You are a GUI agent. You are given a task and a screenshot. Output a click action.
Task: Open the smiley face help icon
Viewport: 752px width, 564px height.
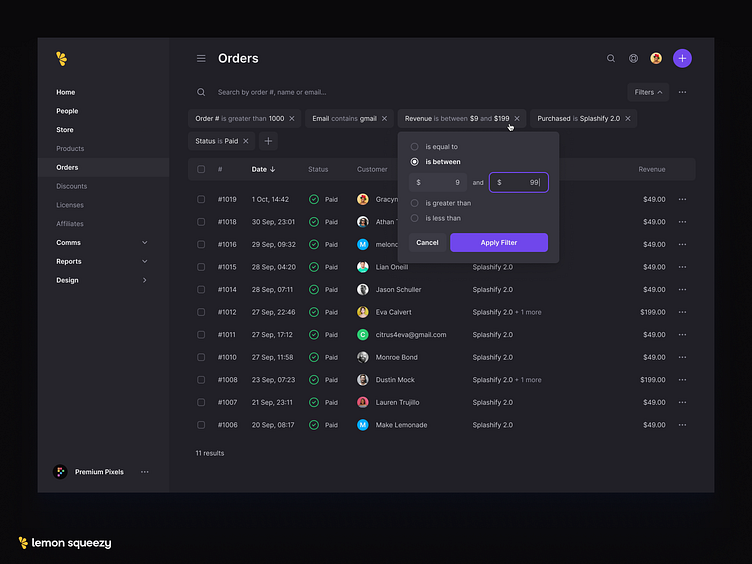coord(633,59)
